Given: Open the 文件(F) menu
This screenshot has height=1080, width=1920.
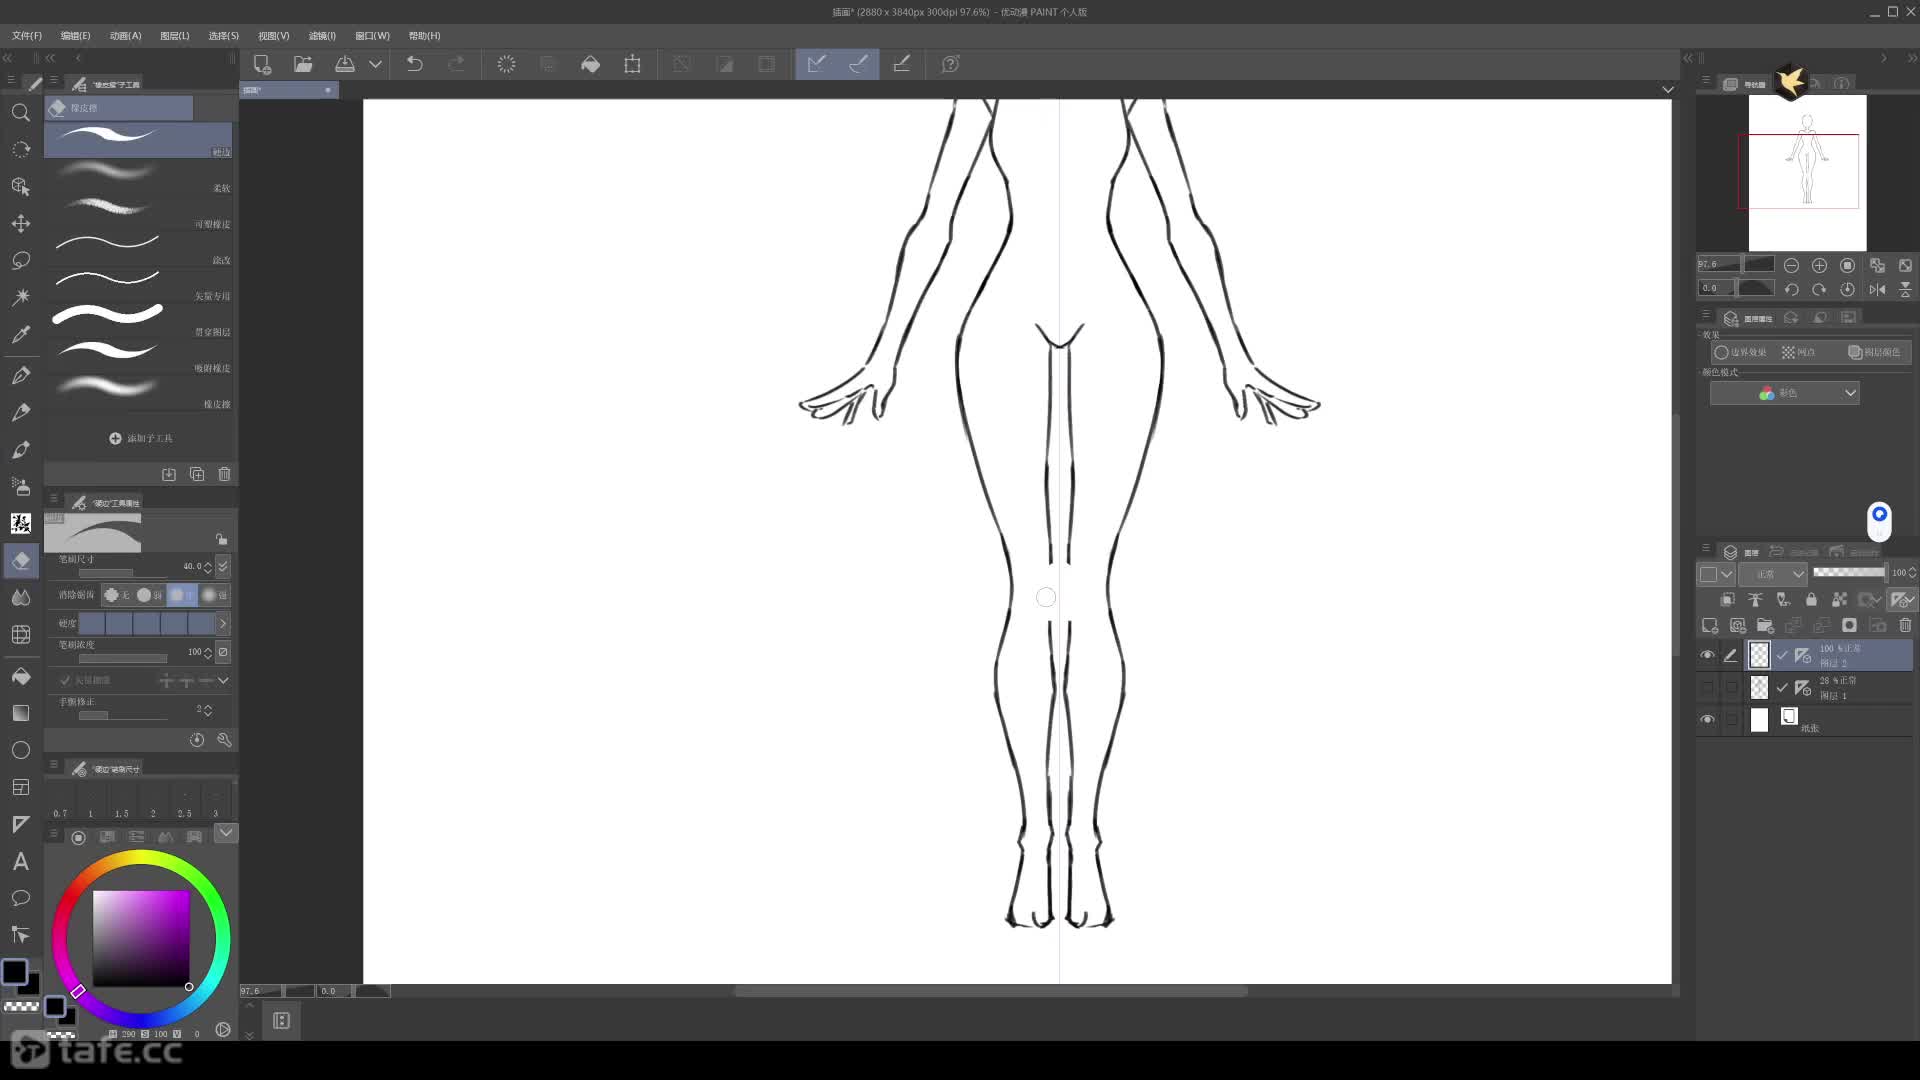Looking at the screenshot, I should [x=27, y=36].
